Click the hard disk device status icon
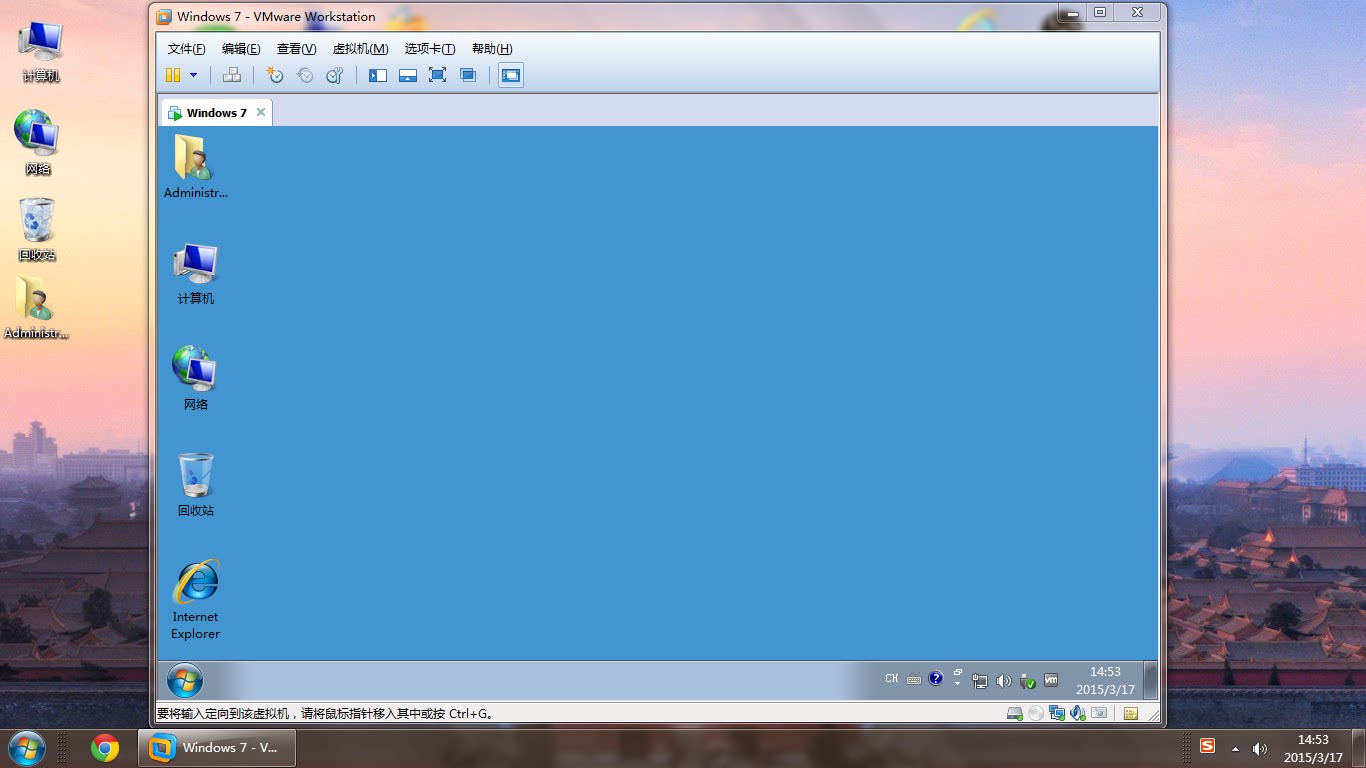This screenshot has height=768, width=1366. pyautogui.click(x=1013, y=713)
